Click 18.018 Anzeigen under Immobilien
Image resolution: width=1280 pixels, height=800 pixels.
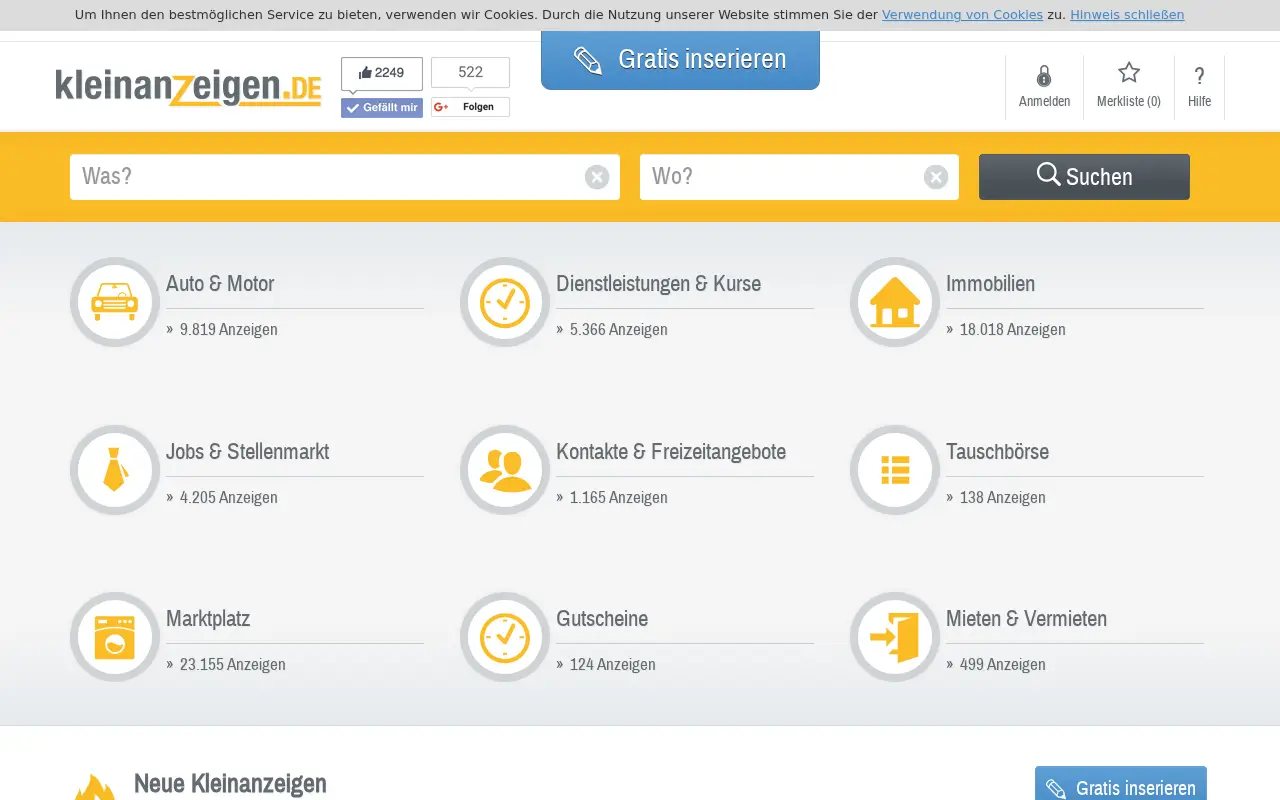[x=1012, y=329]
